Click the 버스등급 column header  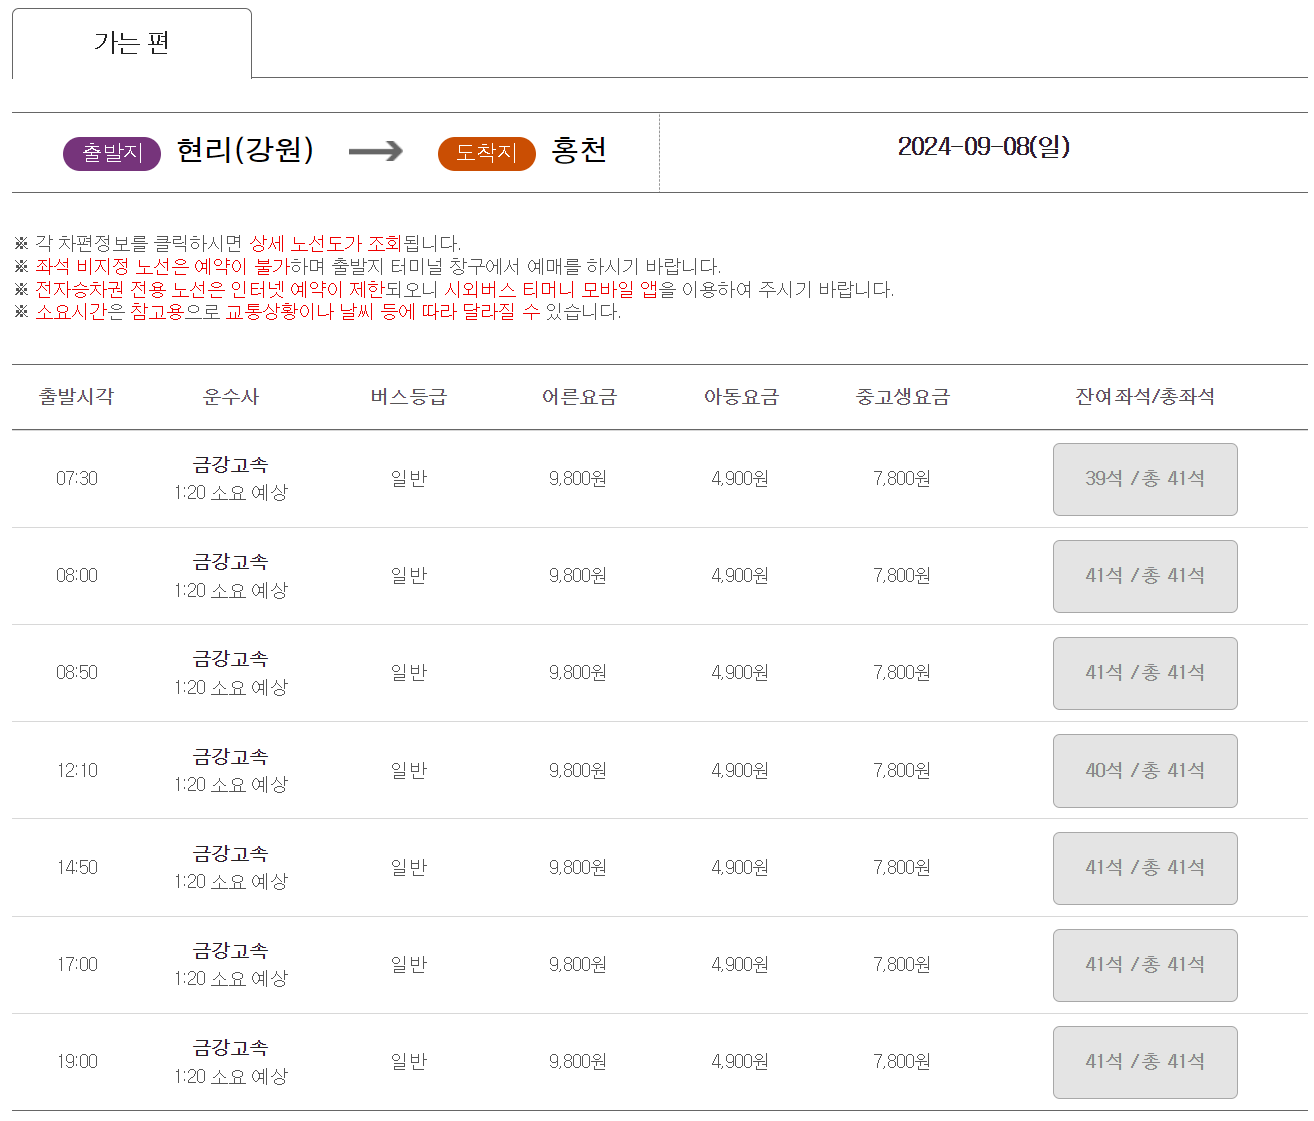click(x=409, y=397)
